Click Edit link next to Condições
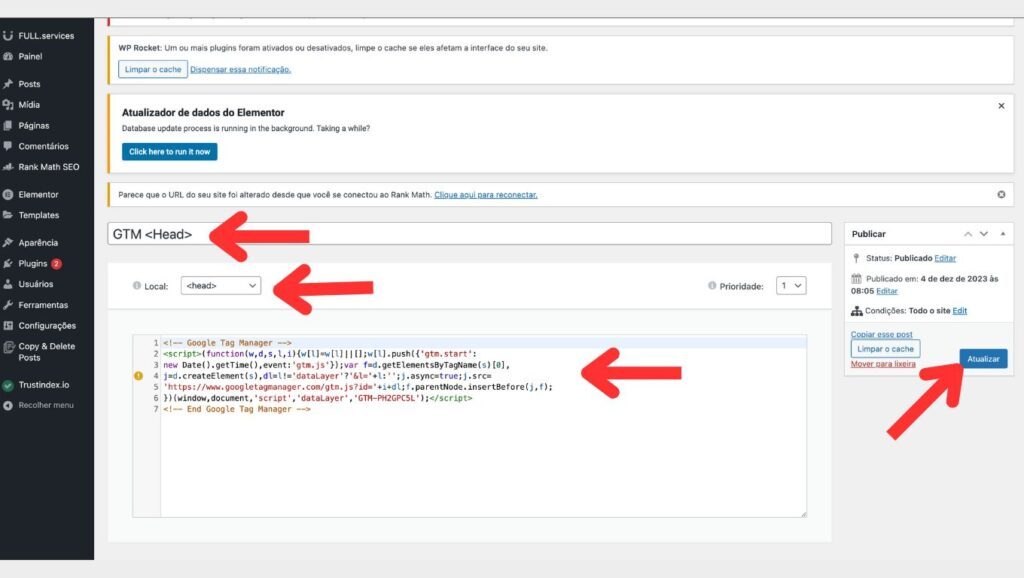 point(959,311)
